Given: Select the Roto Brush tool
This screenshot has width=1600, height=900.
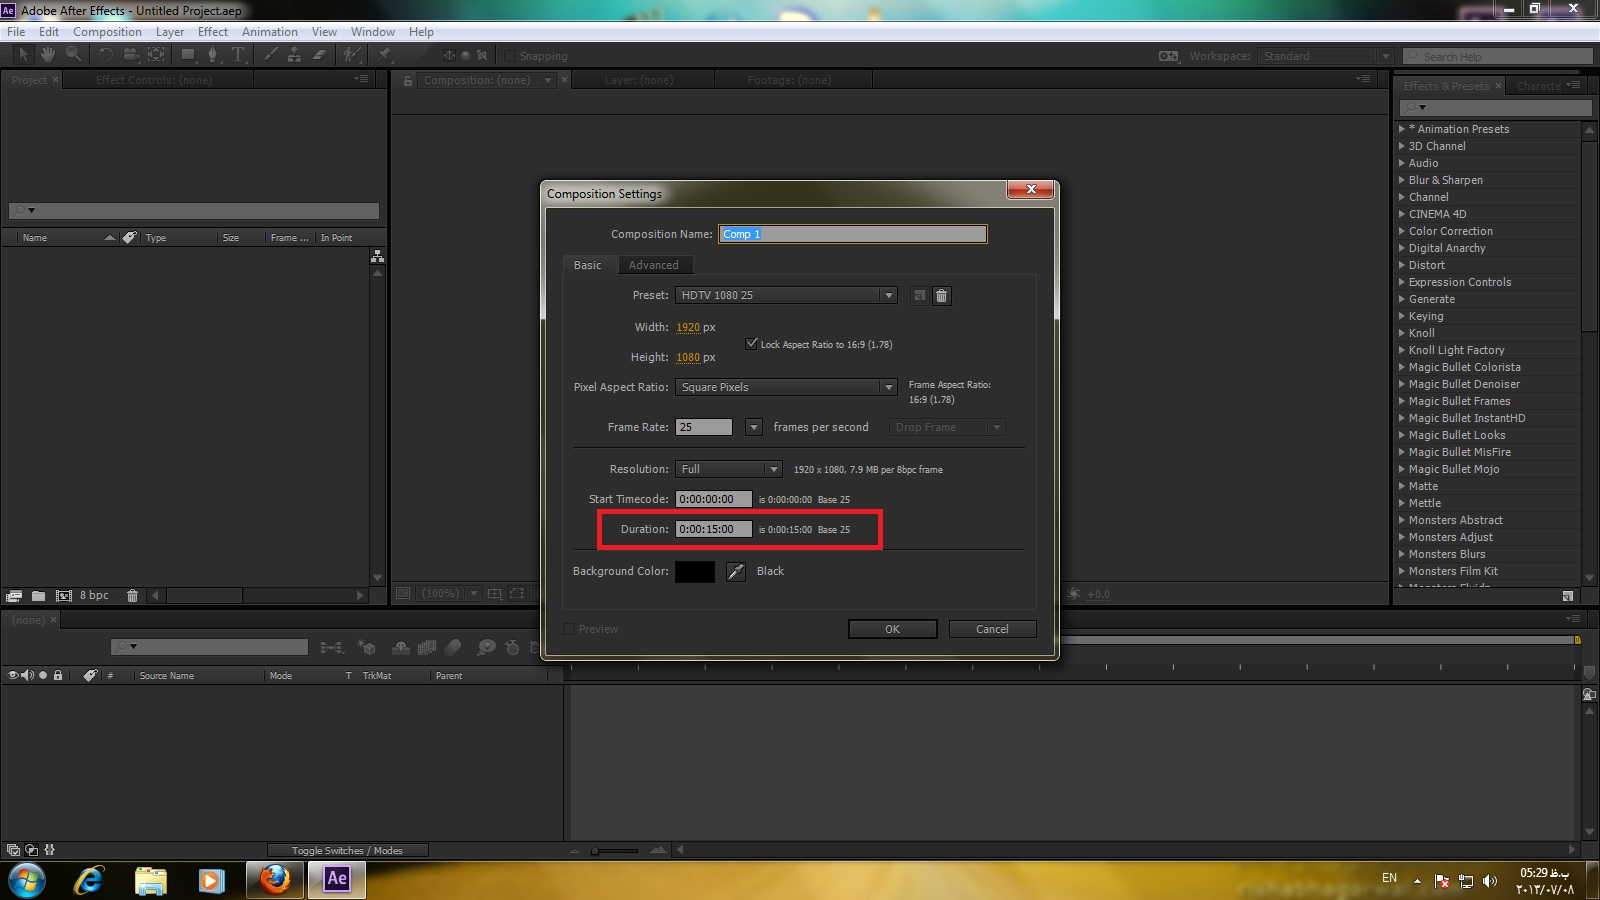Looking at the screenshot, I should point(351,55).
